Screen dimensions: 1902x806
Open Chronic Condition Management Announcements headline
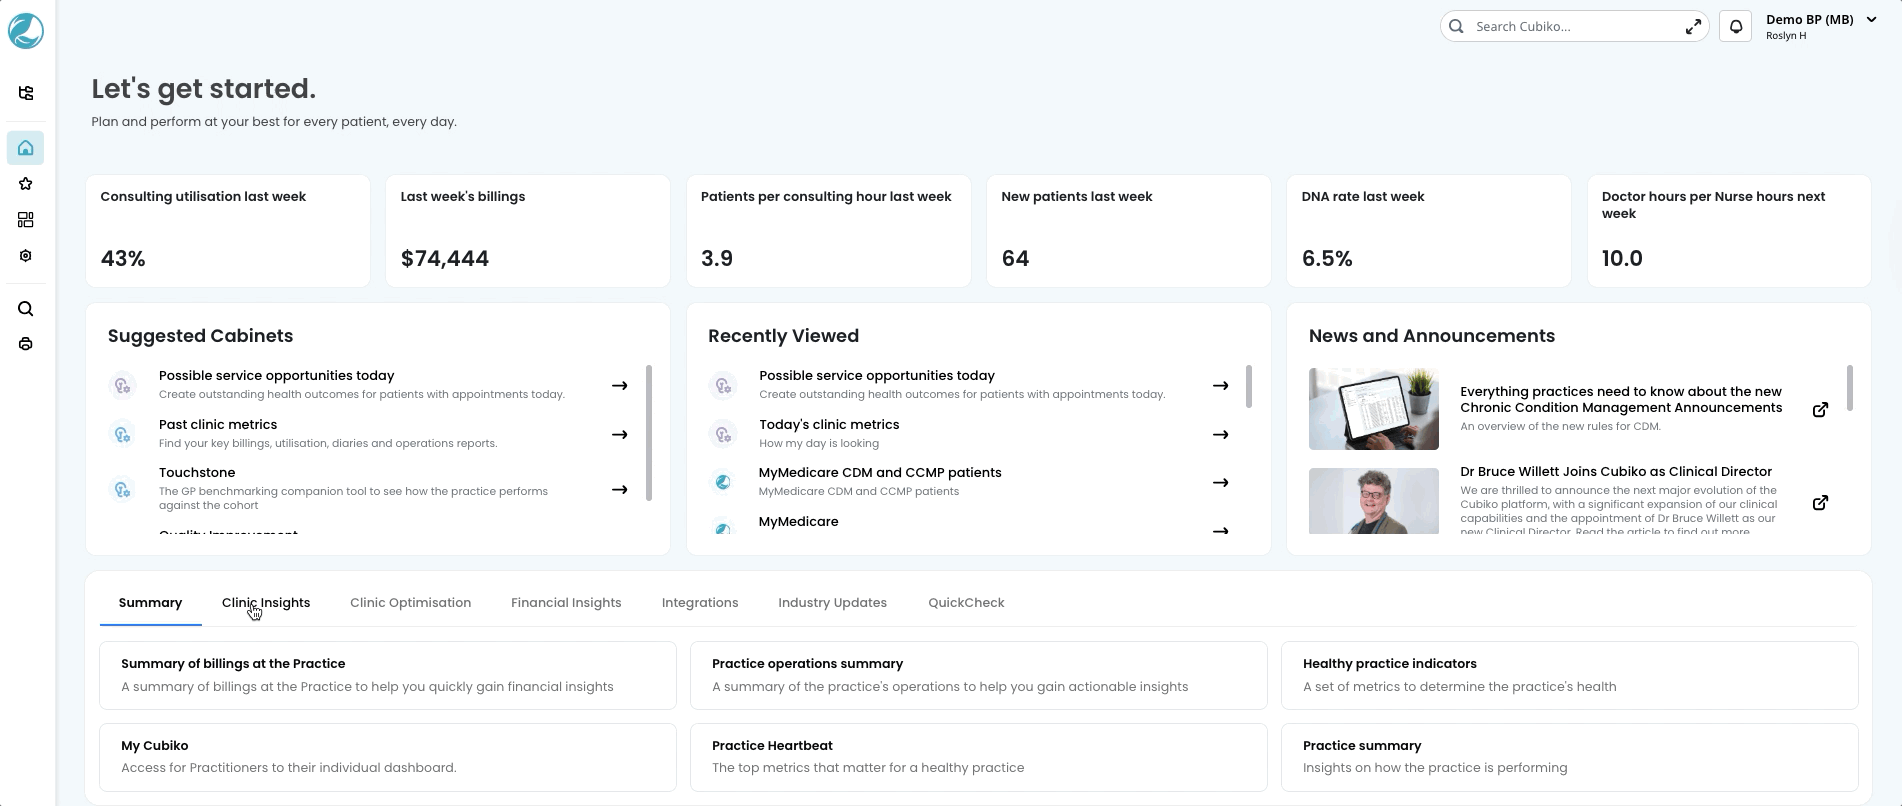[x=1621, y=400]
